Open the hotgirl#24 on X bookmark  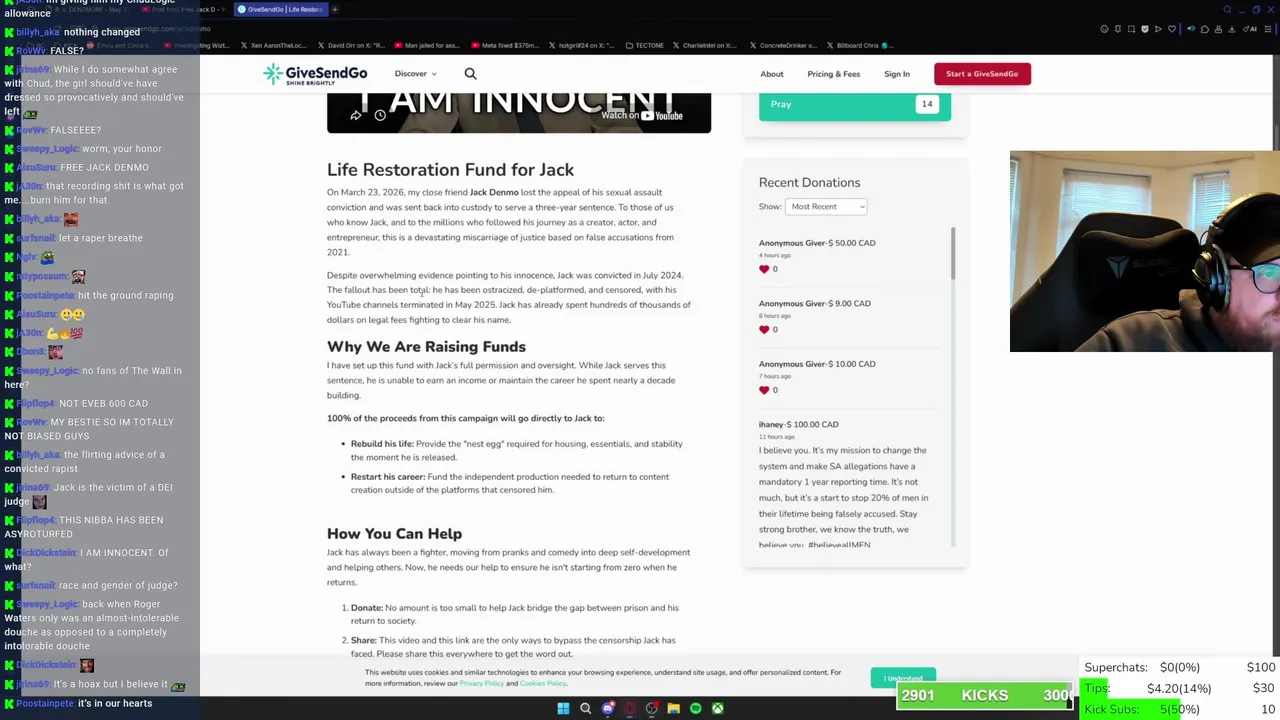click(582, 45)
